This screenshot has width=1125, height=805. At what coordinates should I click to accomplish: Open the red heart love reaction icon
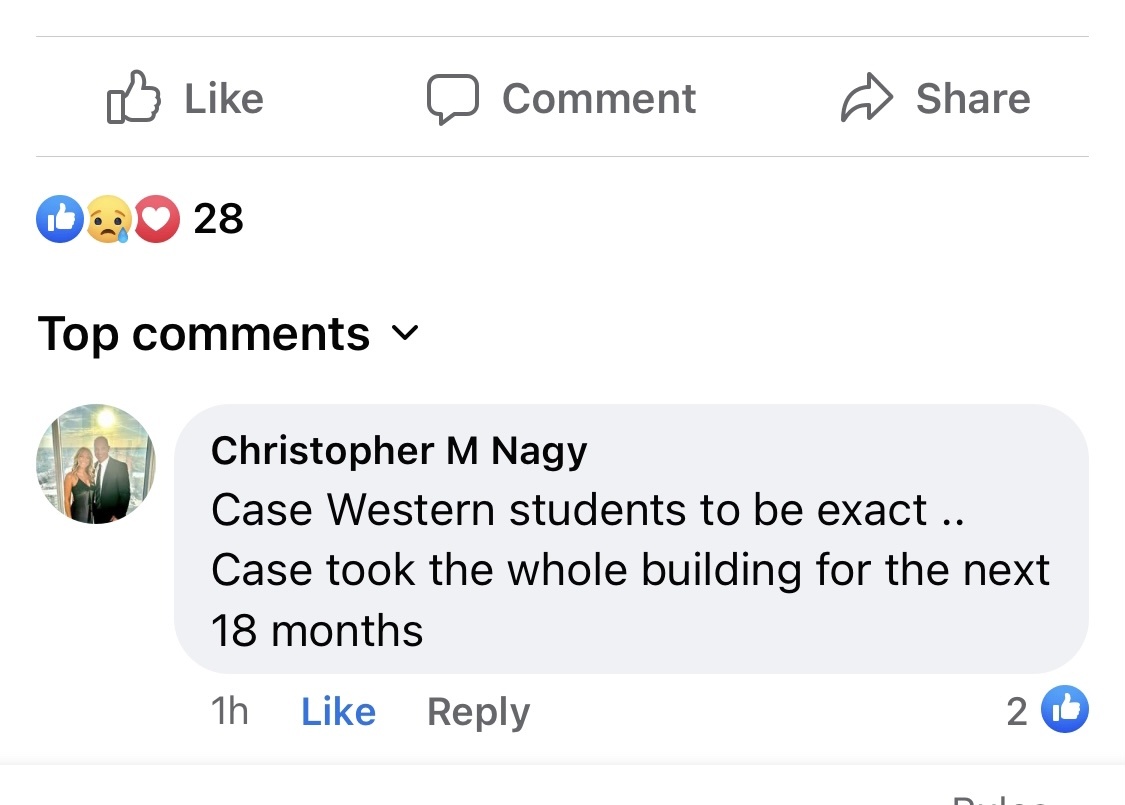tap(156, 219)
